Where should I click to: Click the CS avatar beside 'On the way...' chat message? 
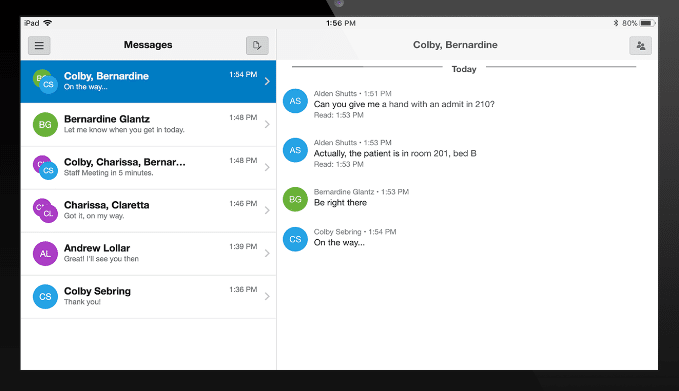click(x=295, y=239)
